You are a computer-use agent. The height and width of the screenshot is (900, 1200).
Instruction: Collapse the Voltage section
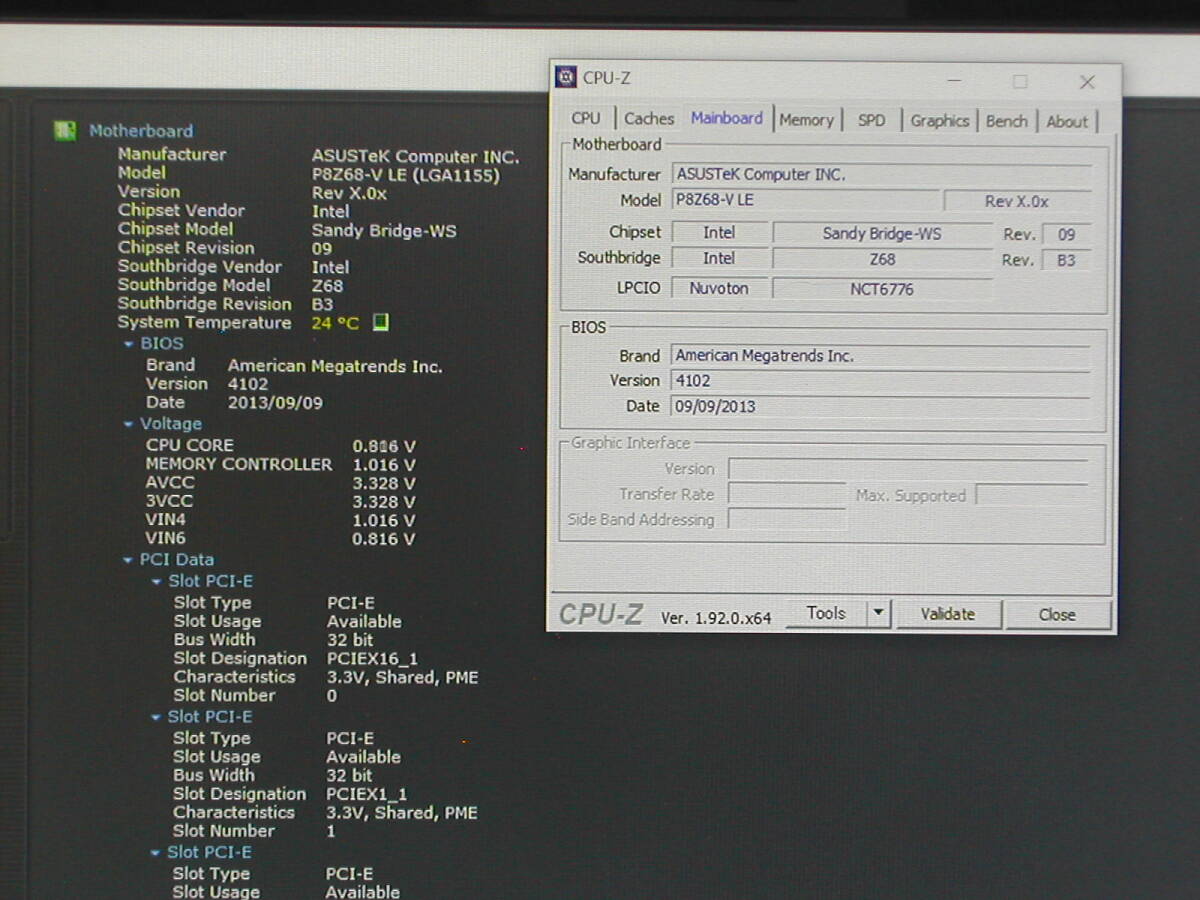[129, 424]
